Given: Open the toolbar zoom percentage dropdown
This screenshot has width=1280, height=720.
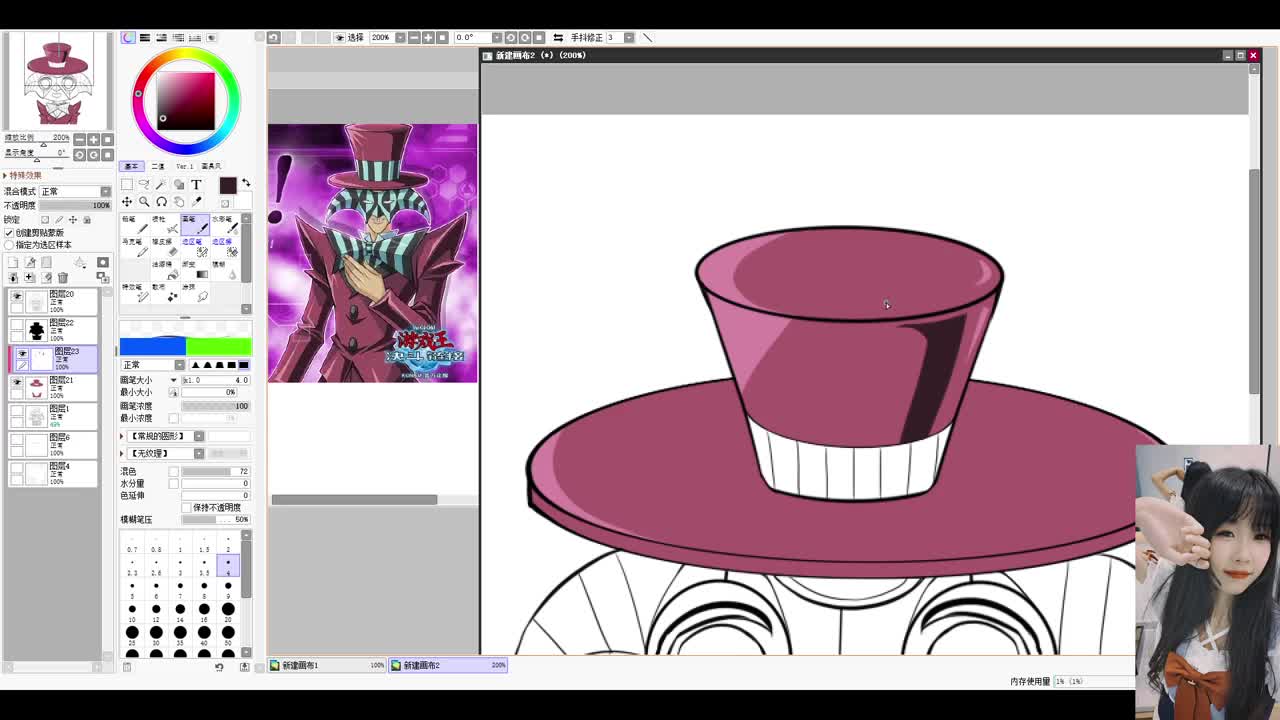Looking at the screenshot, I should point(400,37).
